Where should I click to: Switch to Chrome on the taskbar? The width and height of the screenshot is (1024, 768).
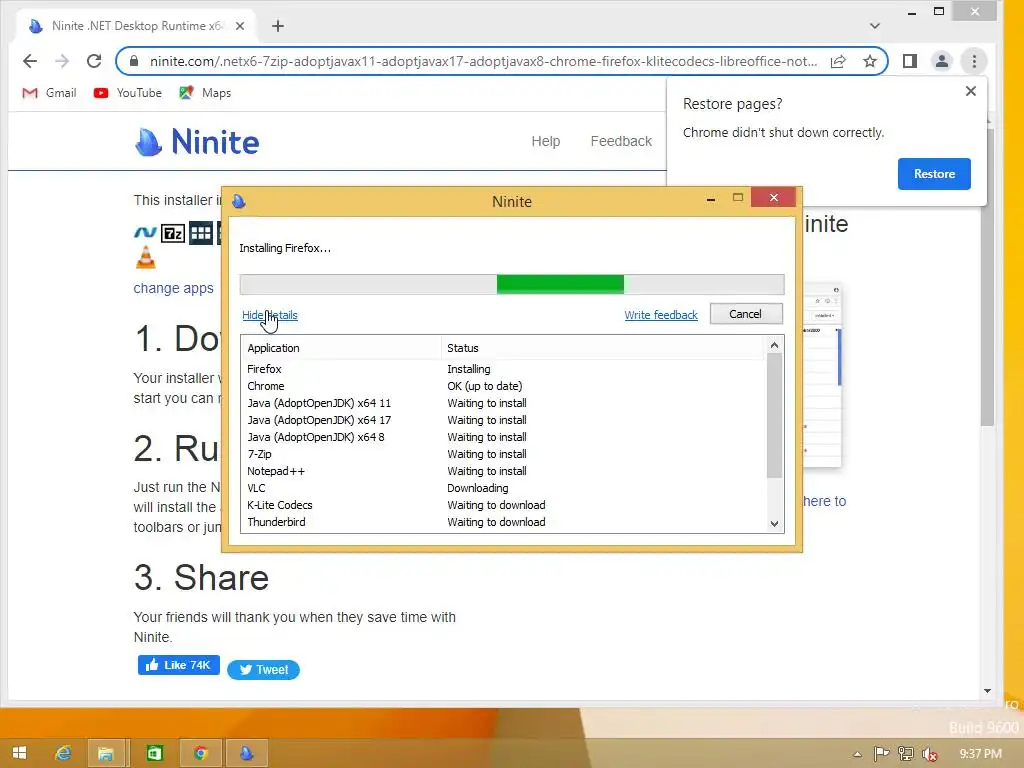[x=200, y=753]
